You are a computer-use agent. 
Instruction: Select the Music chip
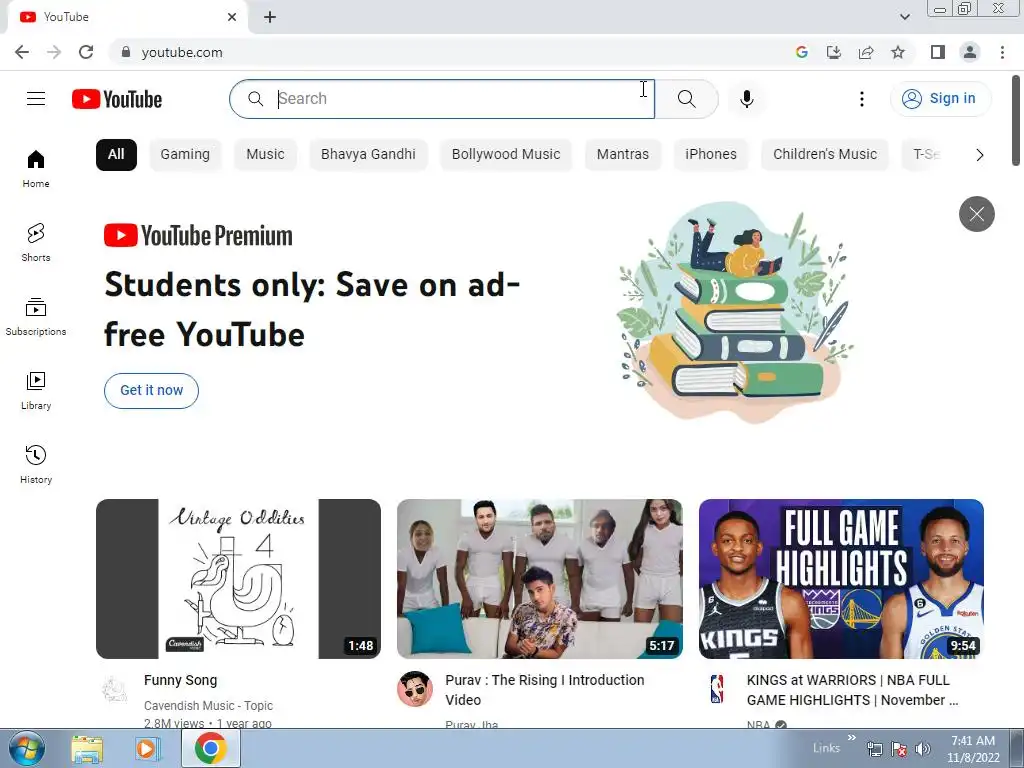point(265,155)
